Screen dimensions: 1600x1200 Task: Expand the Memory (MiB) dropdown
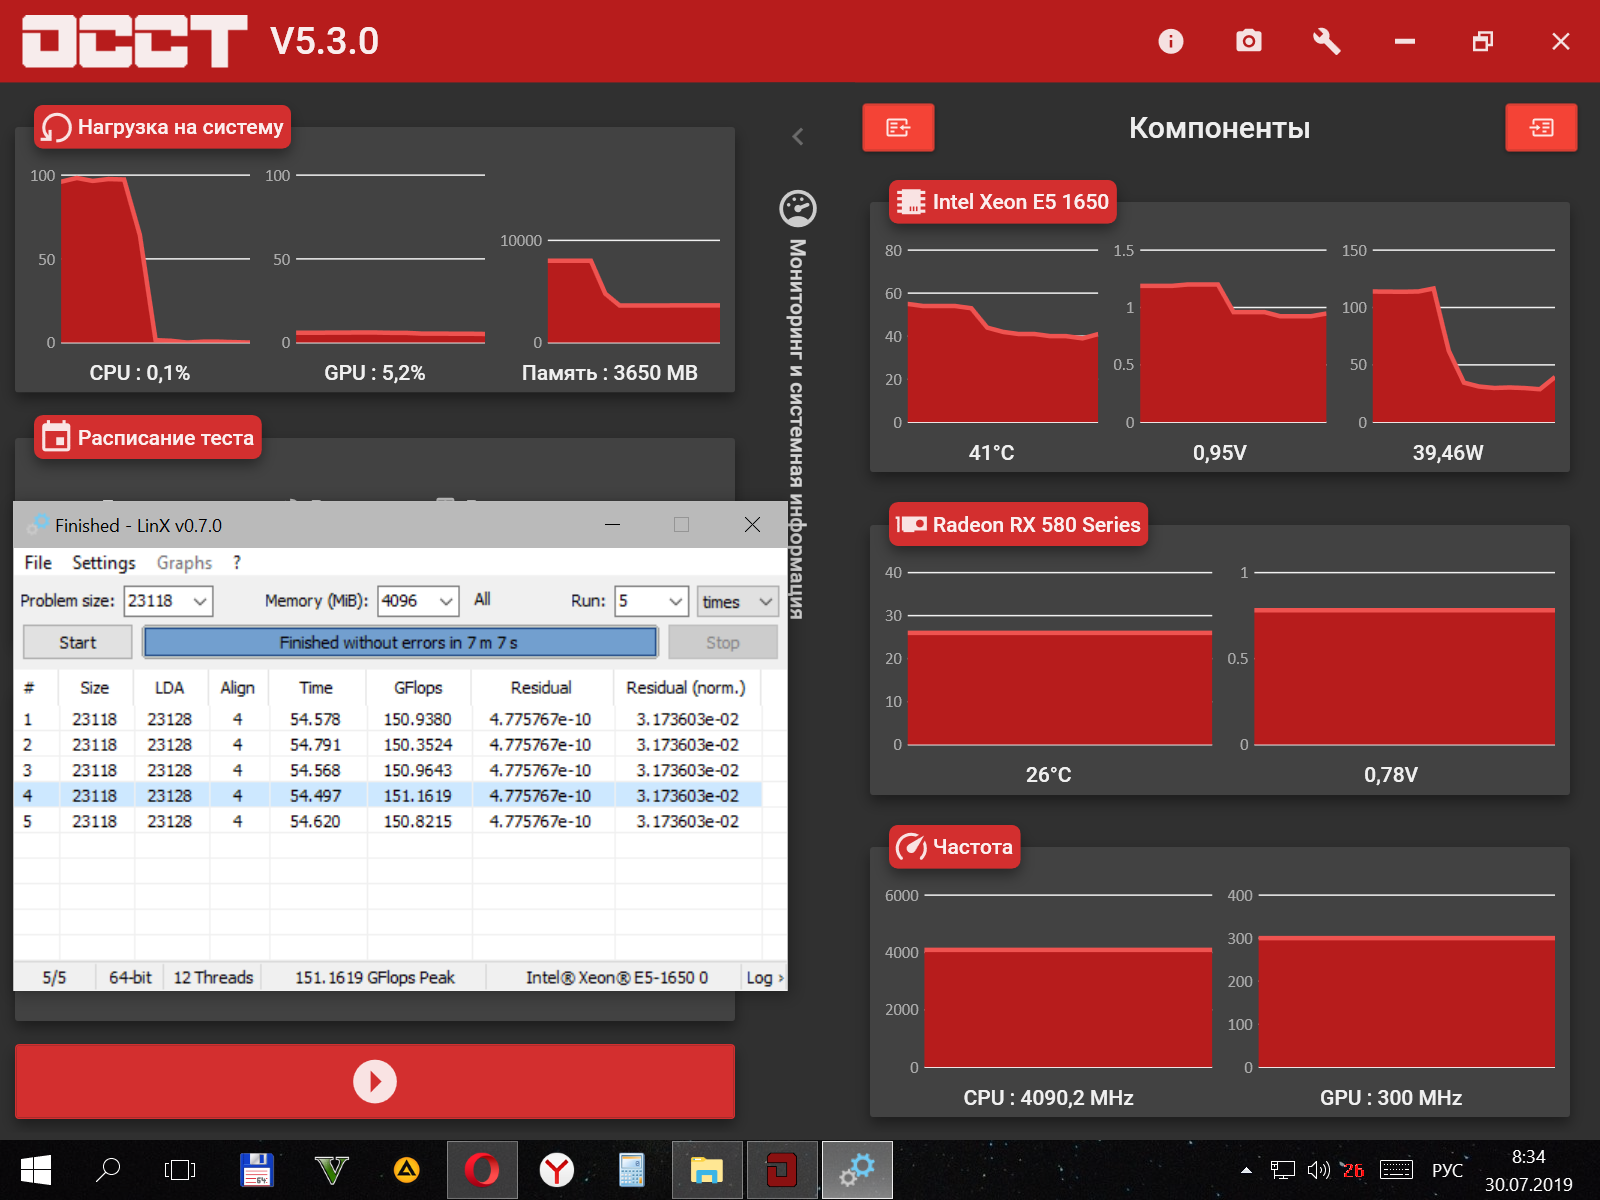(x=446, y=601)
